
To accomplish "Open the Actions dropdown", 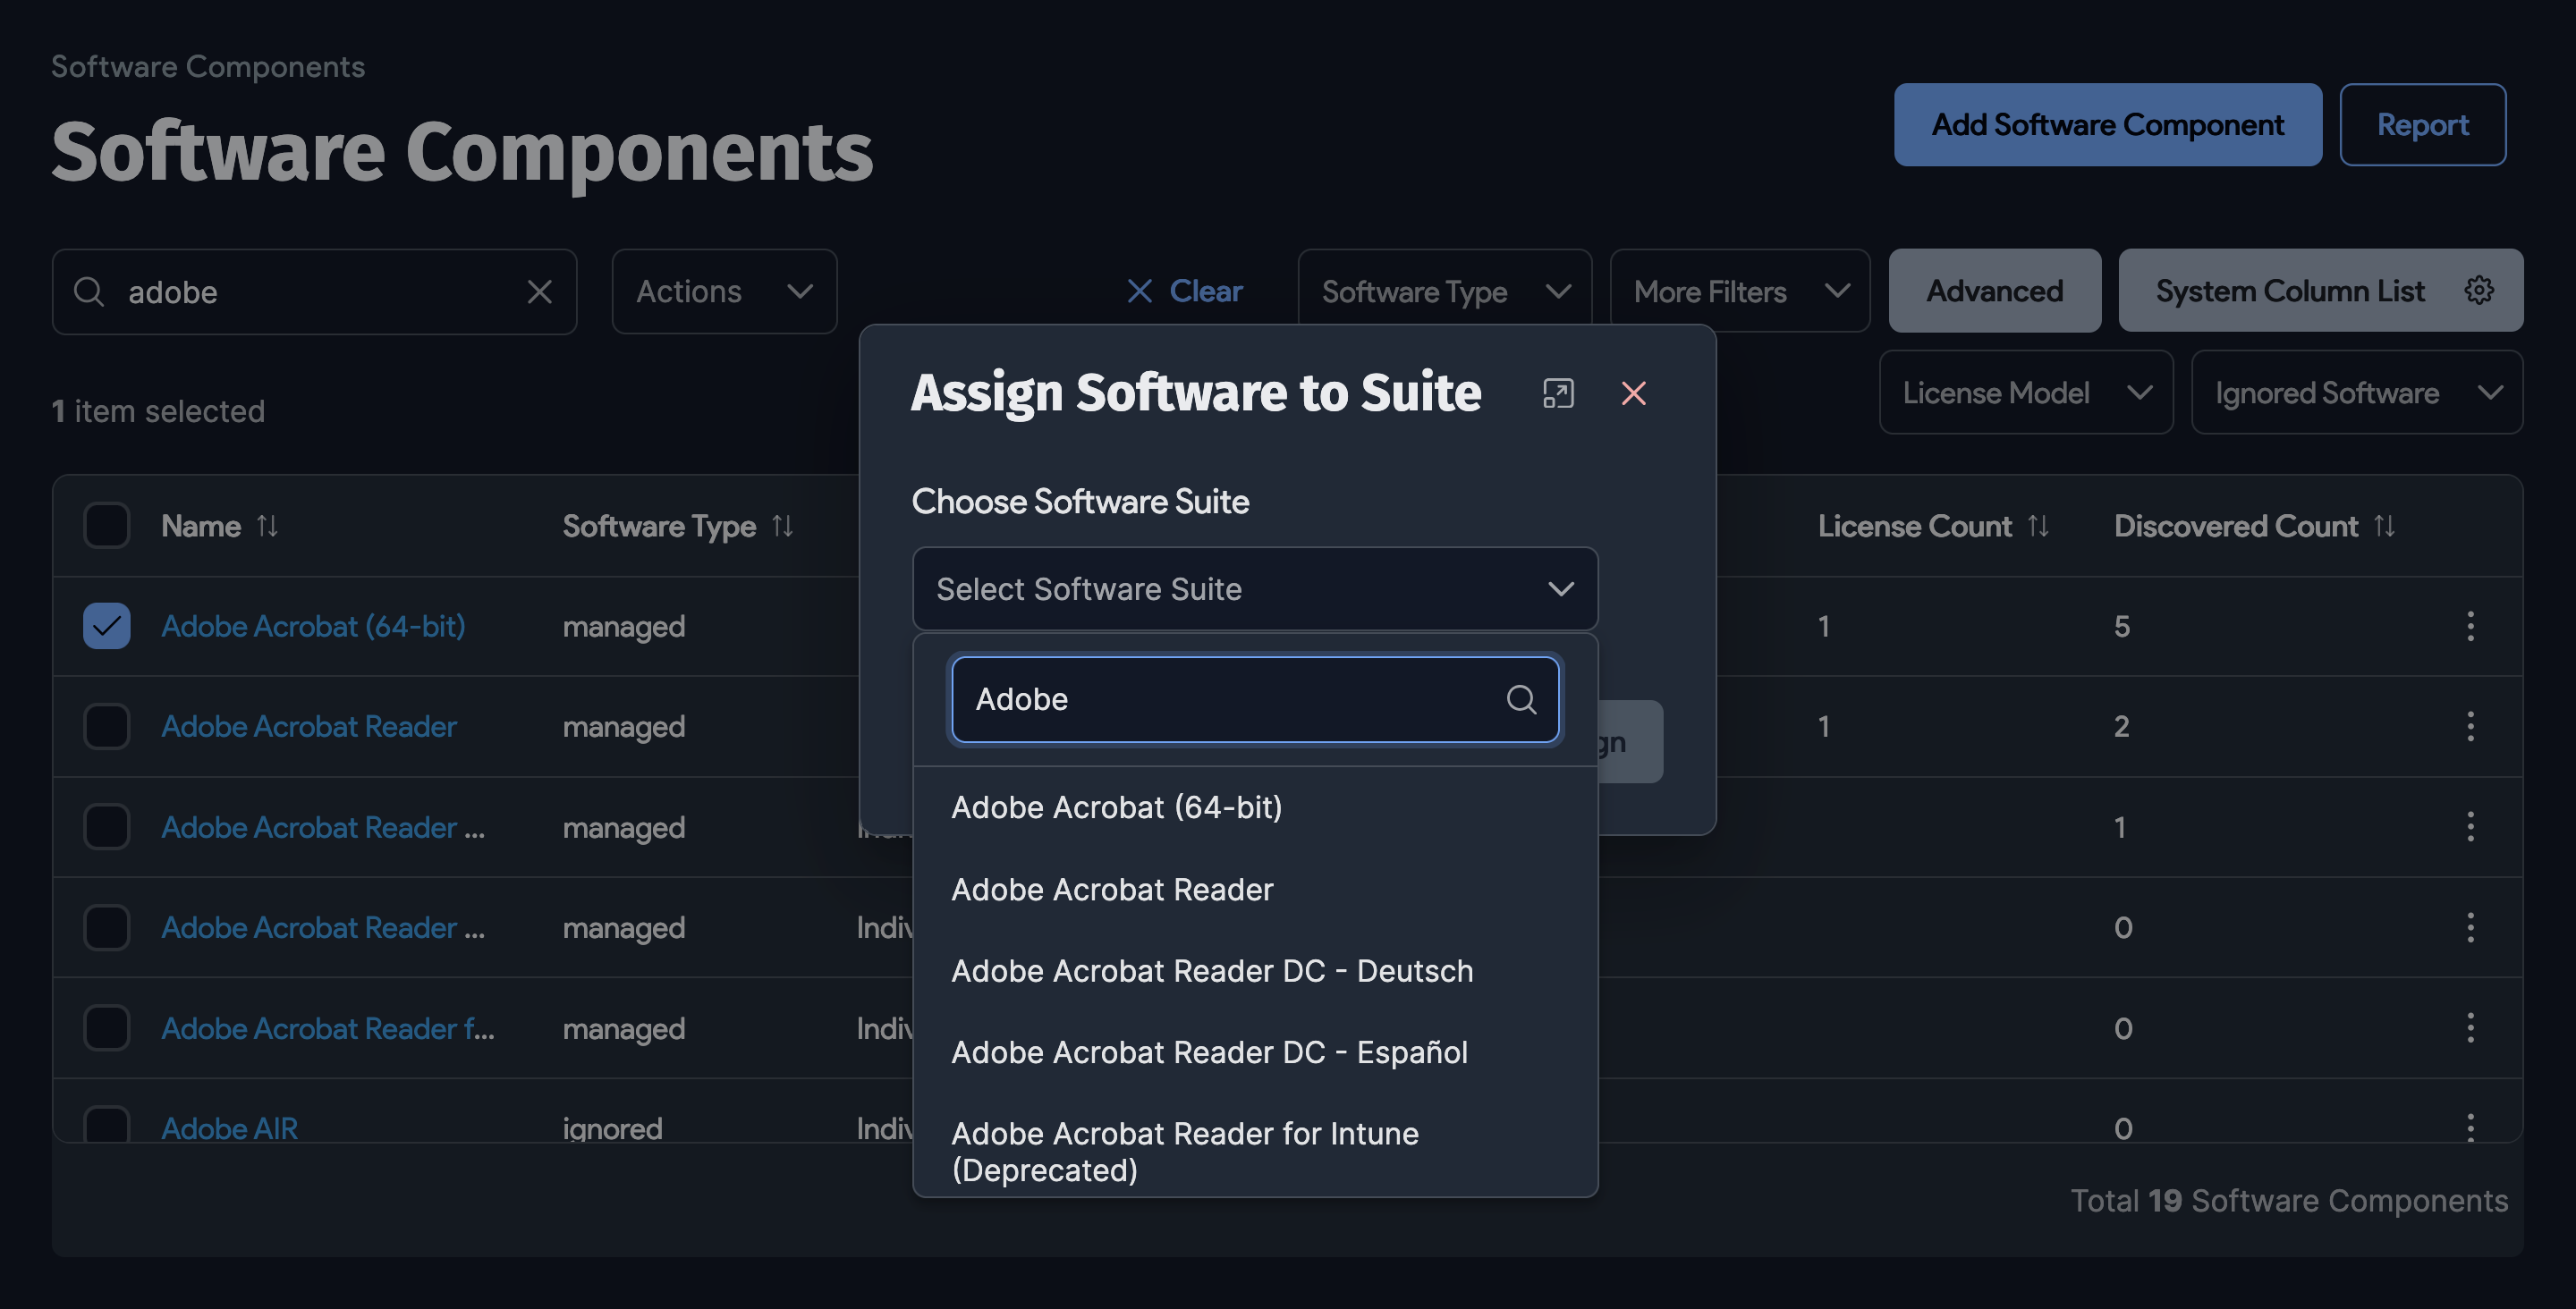I will 723,291.
